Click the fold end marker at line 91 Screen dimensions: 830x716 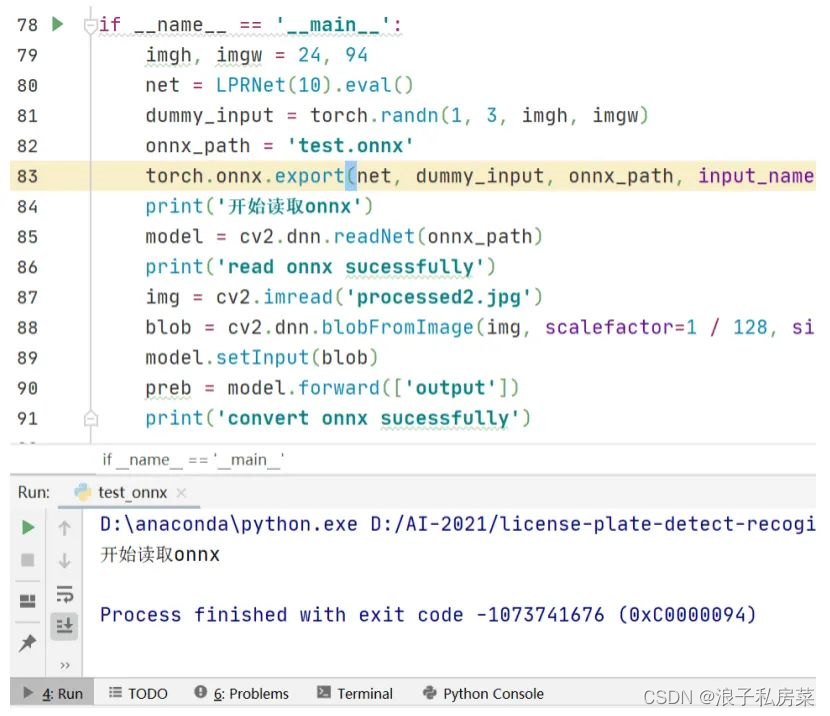(x=91, y=418)
